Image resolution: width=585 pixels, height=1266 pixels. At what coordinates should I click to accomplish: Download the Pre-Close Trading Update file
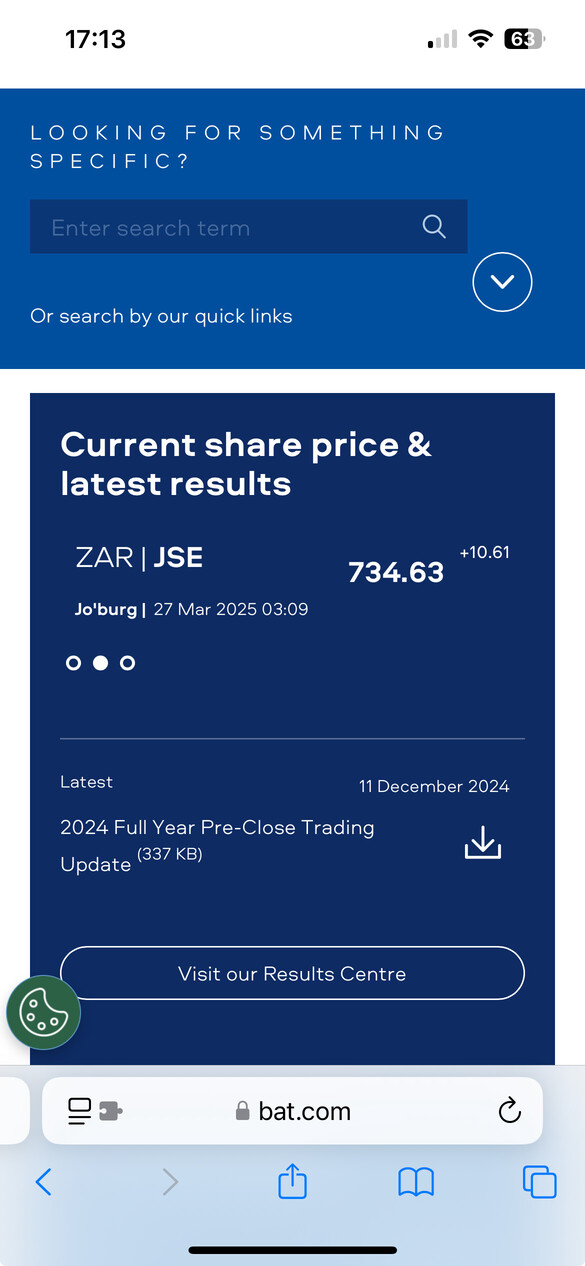pyautogui.click(x=483, y=842)
